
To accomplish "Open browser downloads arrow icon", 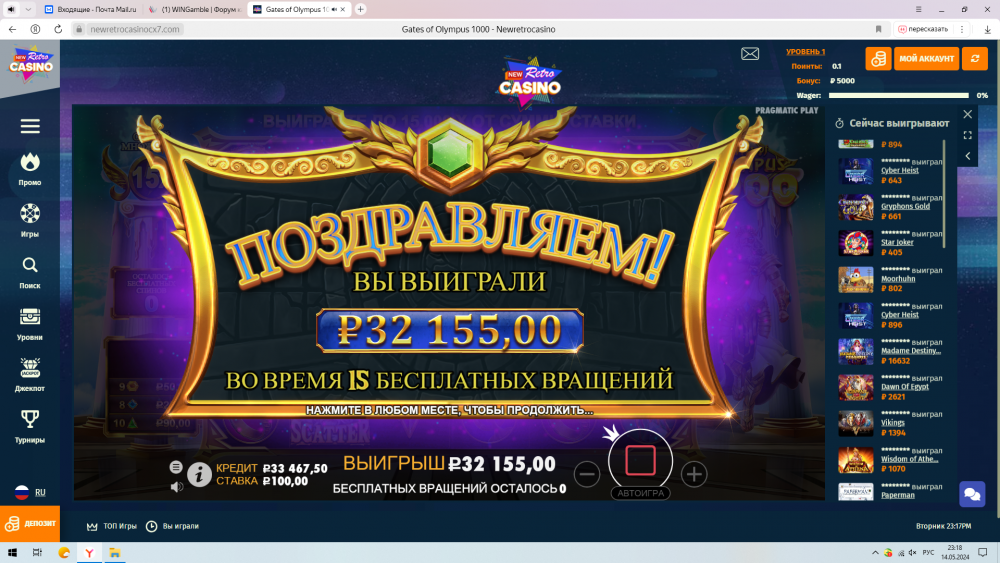I will (987, 29).
